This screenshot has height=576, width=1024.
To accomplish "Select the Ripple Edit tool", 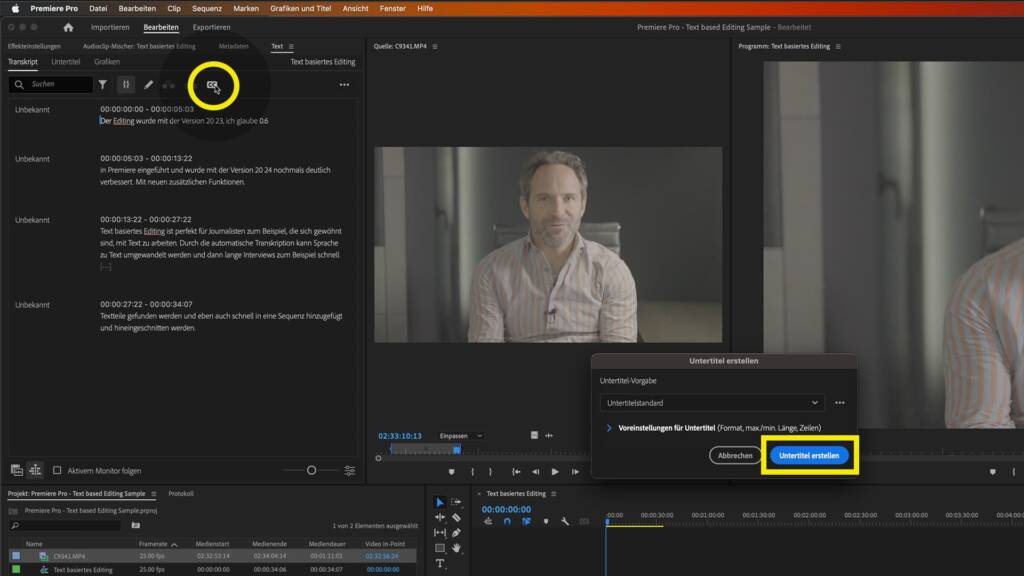I will [x=440, y=517].
